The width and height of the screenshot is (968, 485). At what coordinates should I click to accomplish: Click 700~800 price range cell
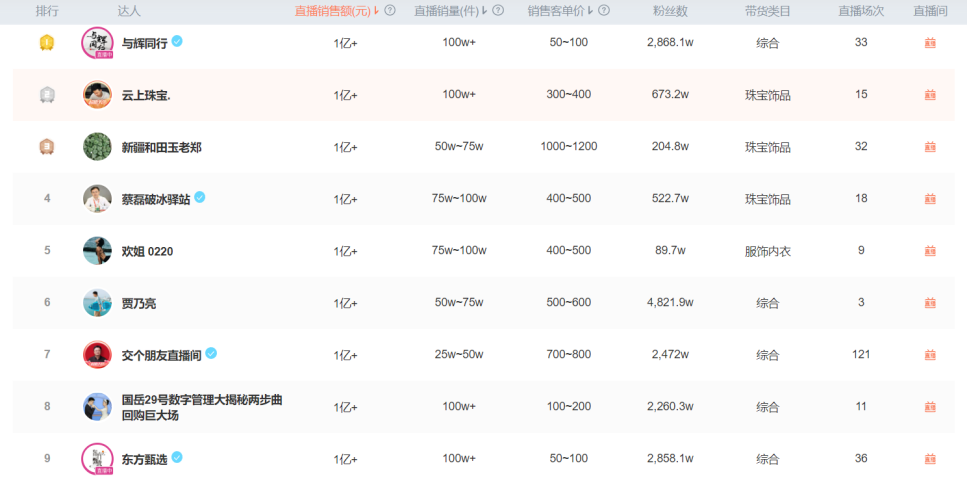tap(568, 354)
